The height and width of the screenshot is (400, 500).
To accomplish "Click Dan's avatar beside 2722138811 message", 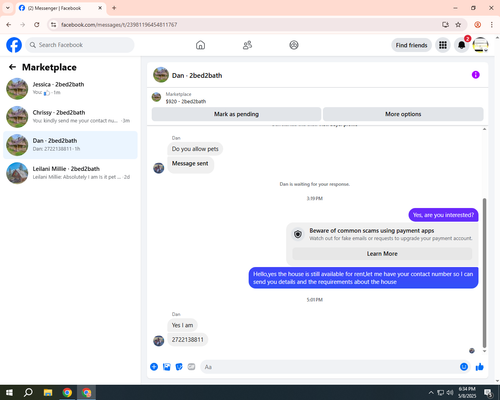I will [158, 340].
